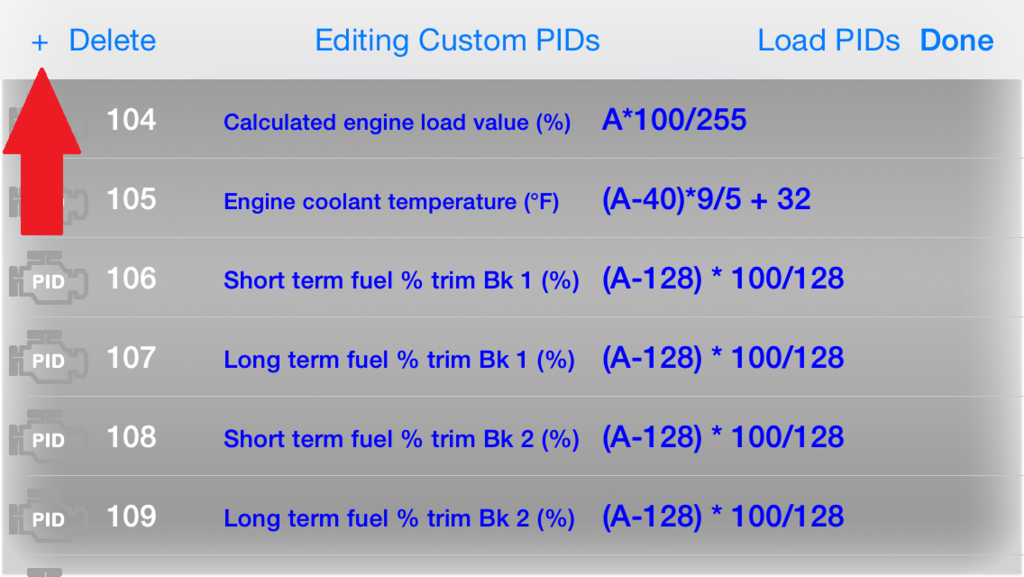Select Engine coolant temperature (°F) entry

click(x=391, y=201)
